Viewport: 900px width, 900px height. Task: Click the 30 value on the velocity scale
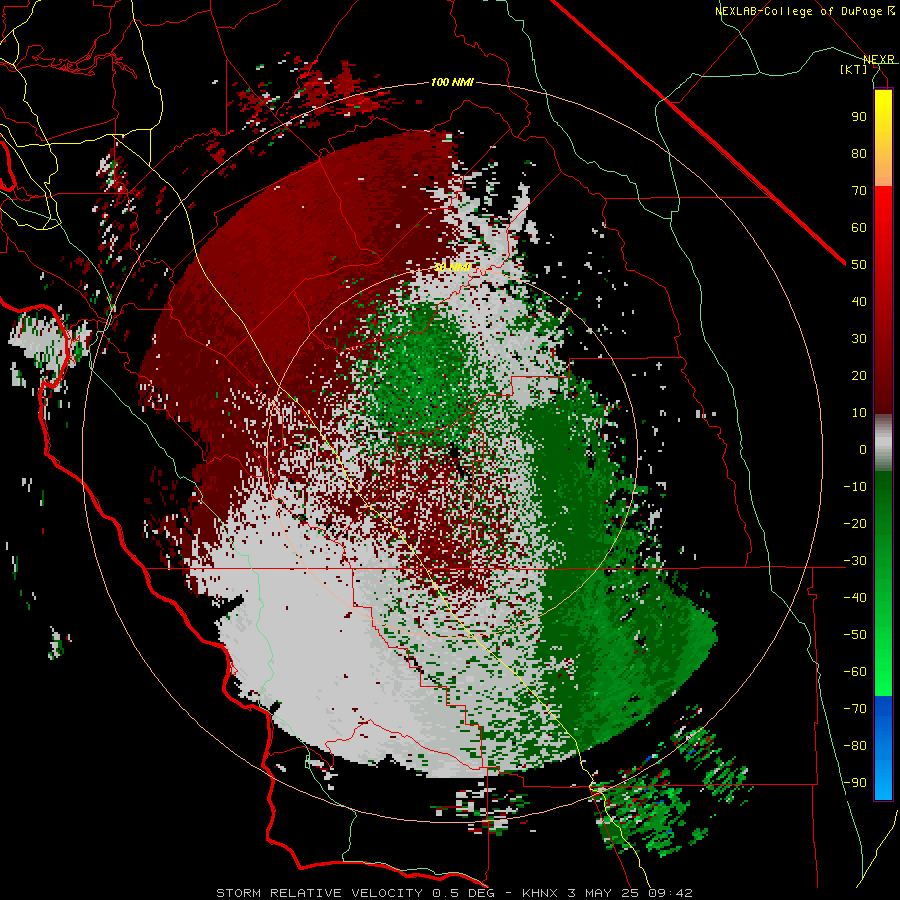coord(859,339)
